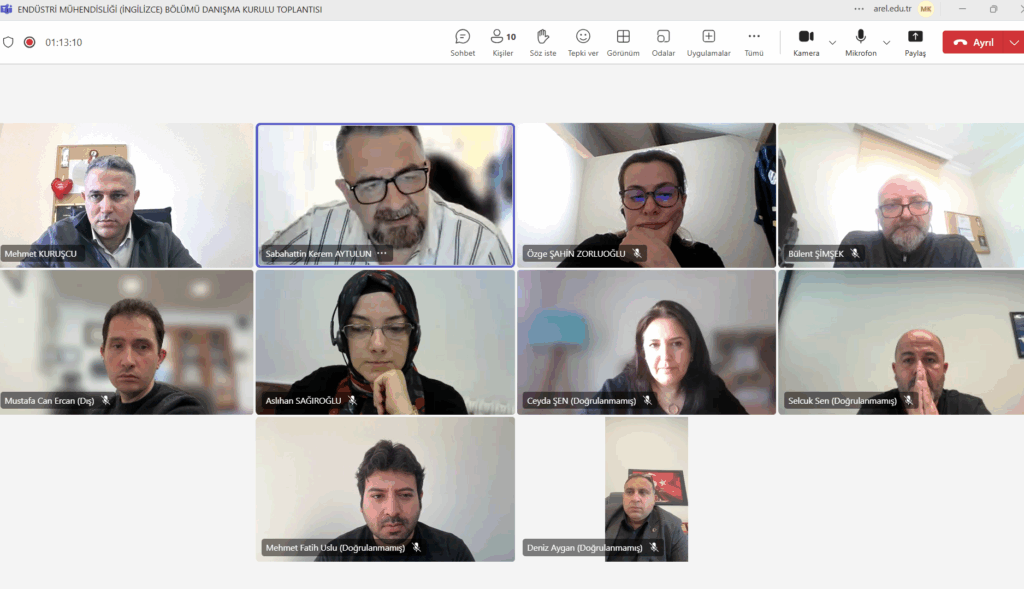The width and height of the screenshot is (1024, 589).
Task: Select Aslıhan SAĞIROĞLU video tile
Action: [x=385, y=342]
